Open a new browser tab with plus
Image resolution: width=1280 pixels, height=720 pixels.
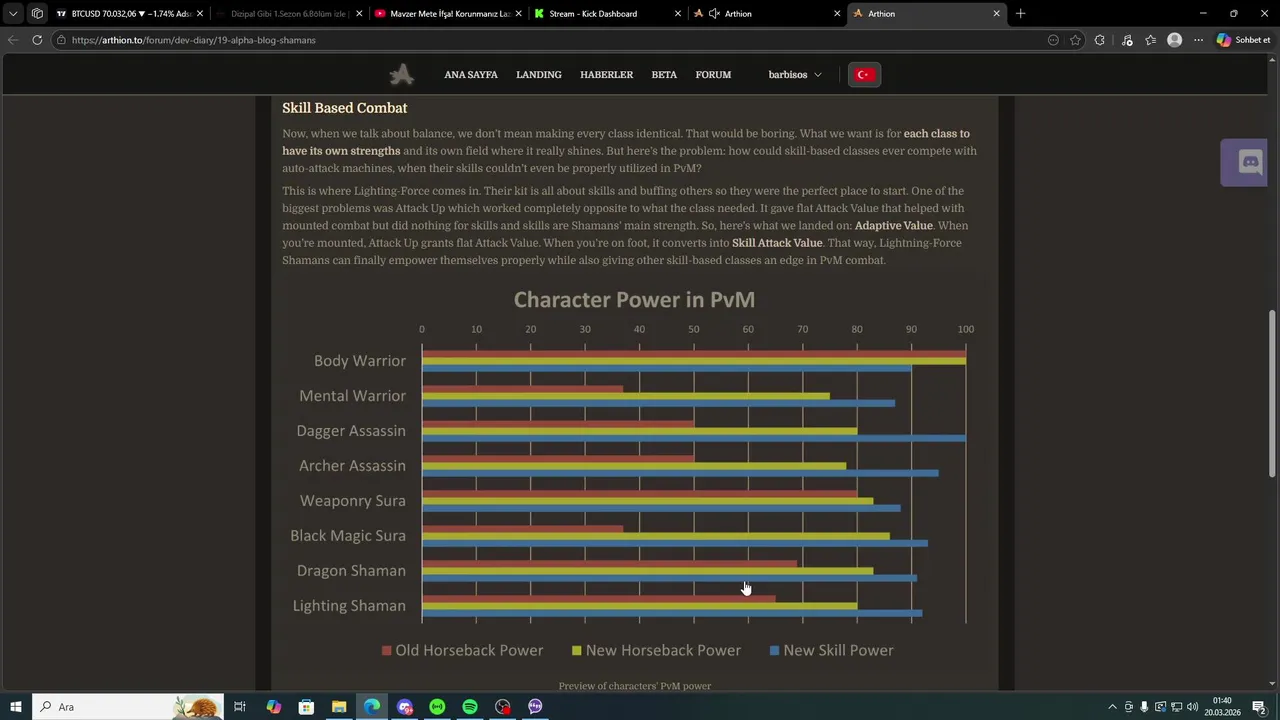(1020, 14)
